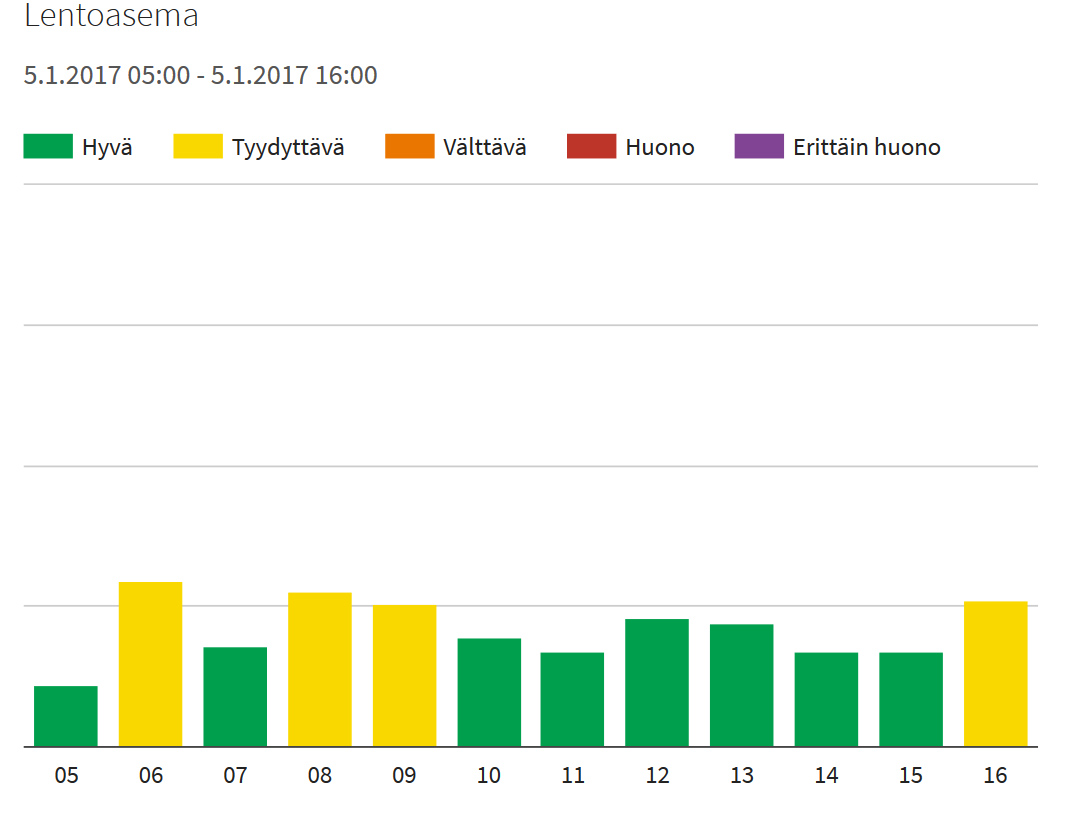The width and height of the screenshot is (1070, 832).
Task: Click the purple Erittäin huono legend swatch
Action: pos(759,147)
